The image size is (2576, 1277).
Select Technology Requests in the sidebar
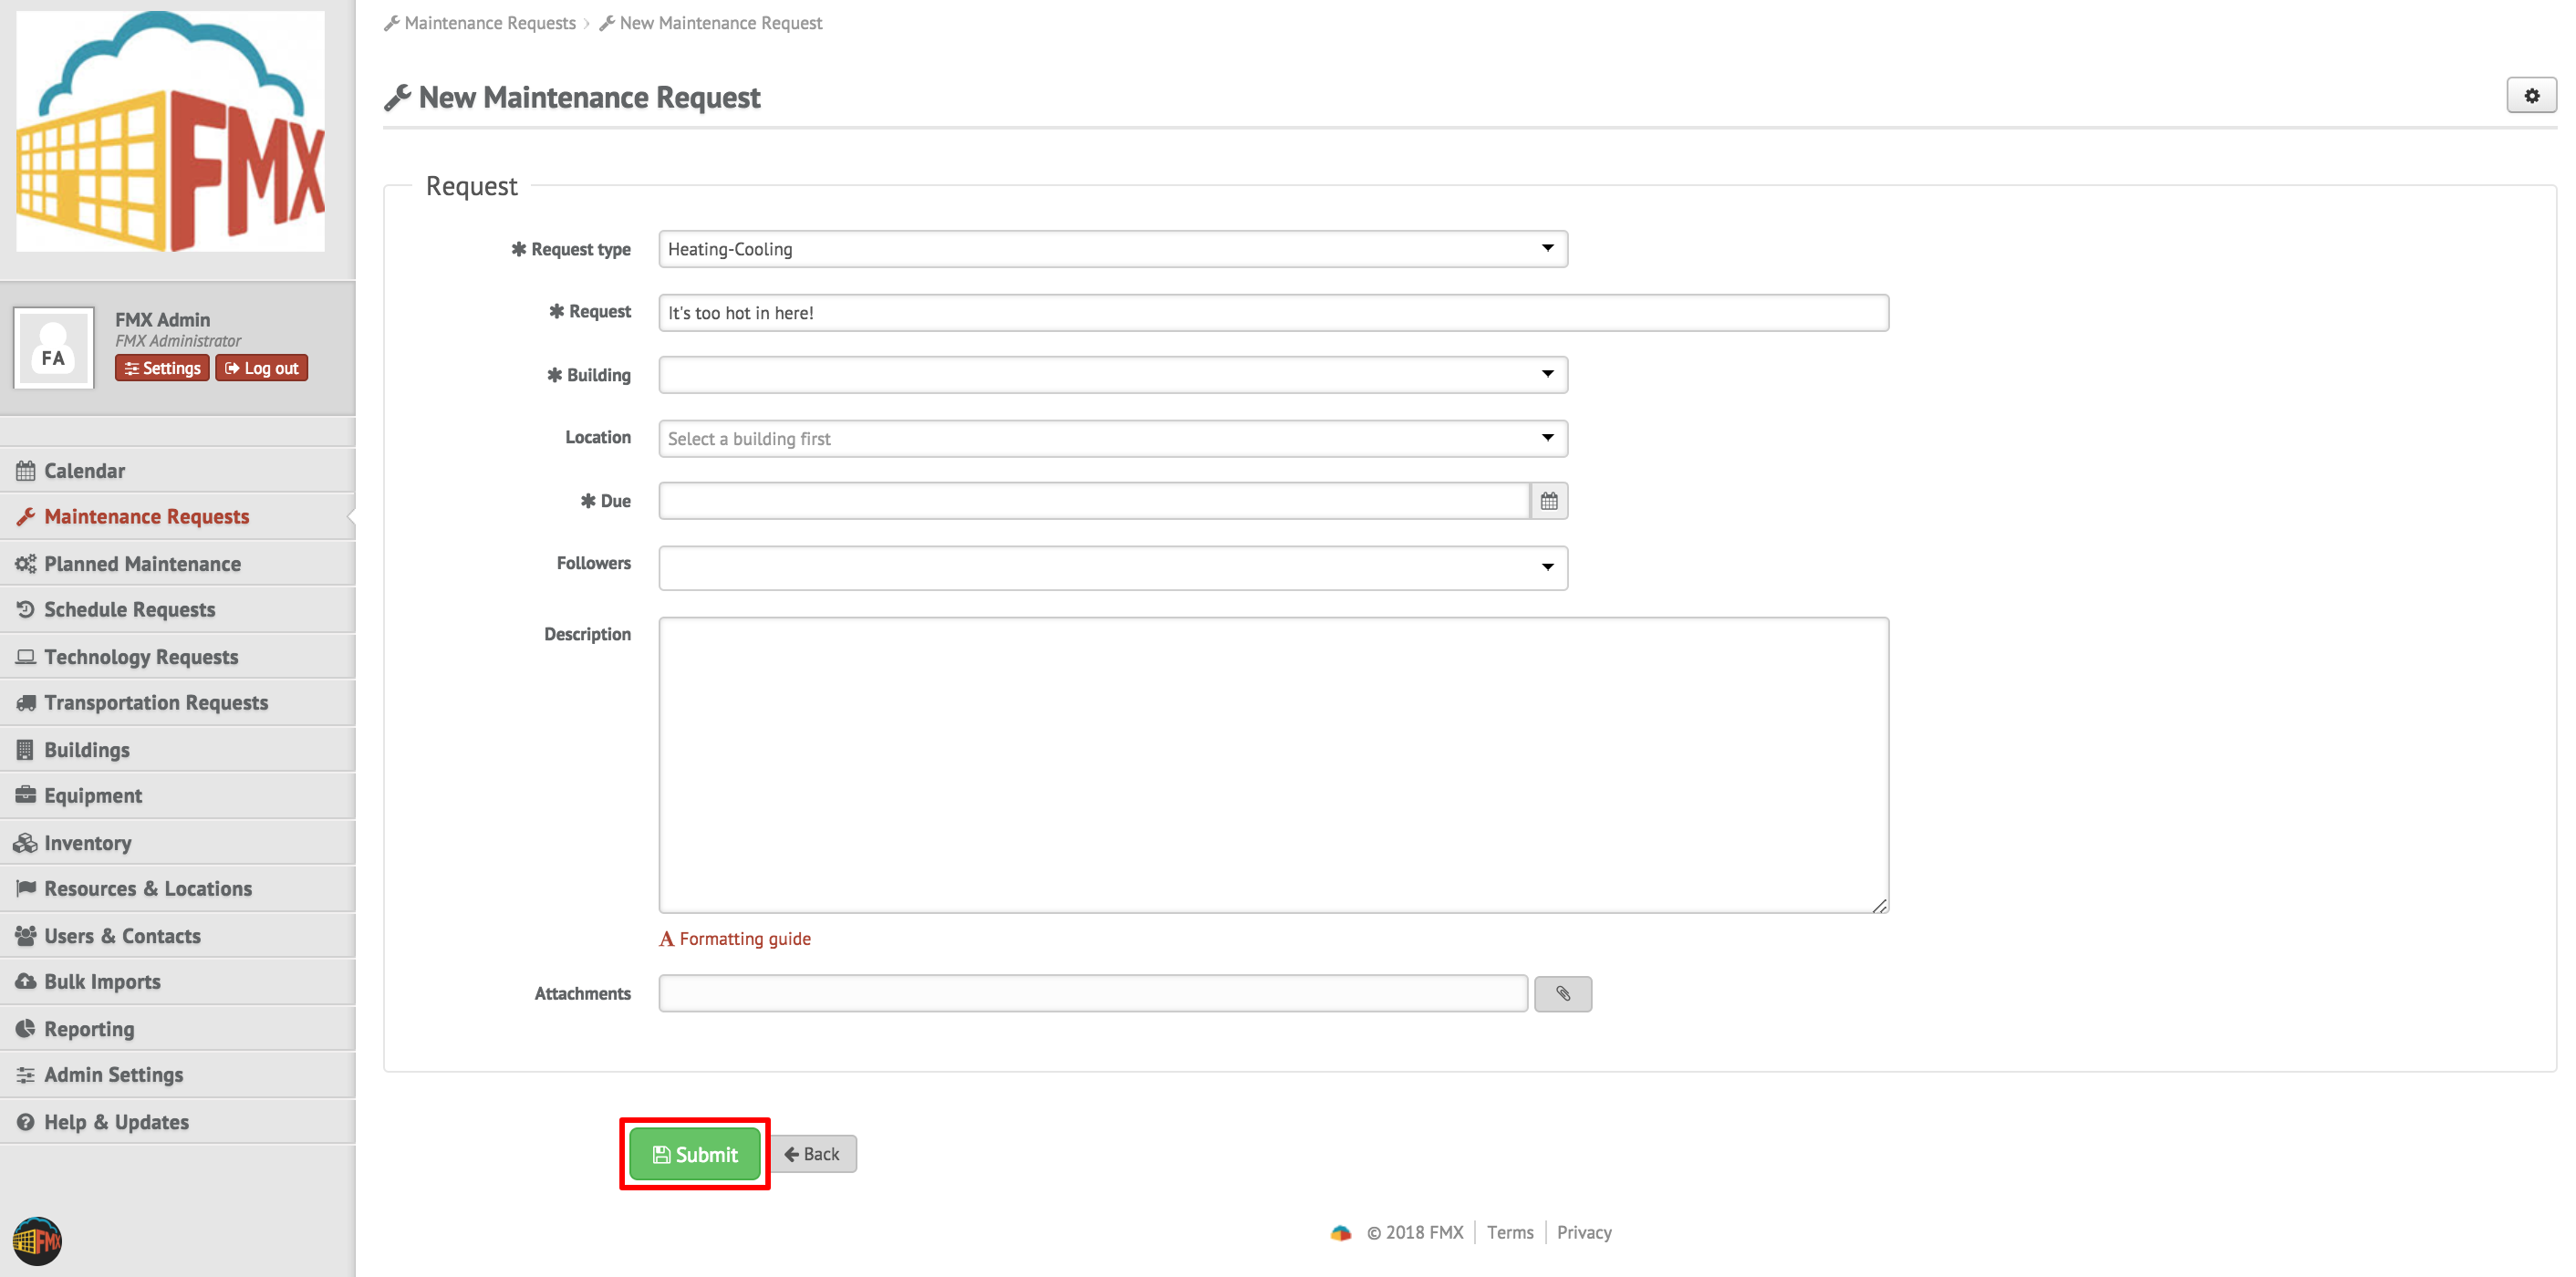tap(140, 656)
